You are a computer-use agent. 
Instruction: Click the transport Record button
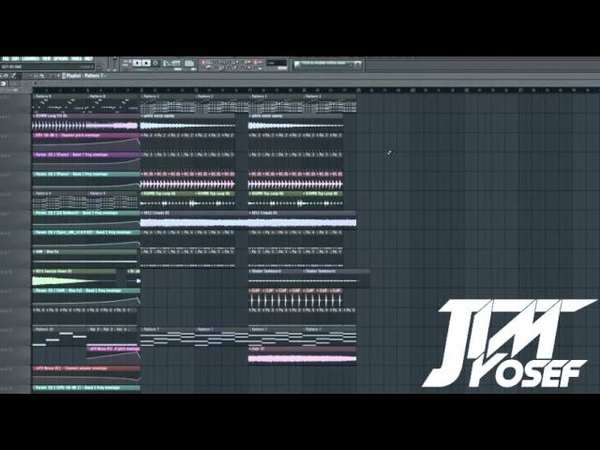pos(155,63)
